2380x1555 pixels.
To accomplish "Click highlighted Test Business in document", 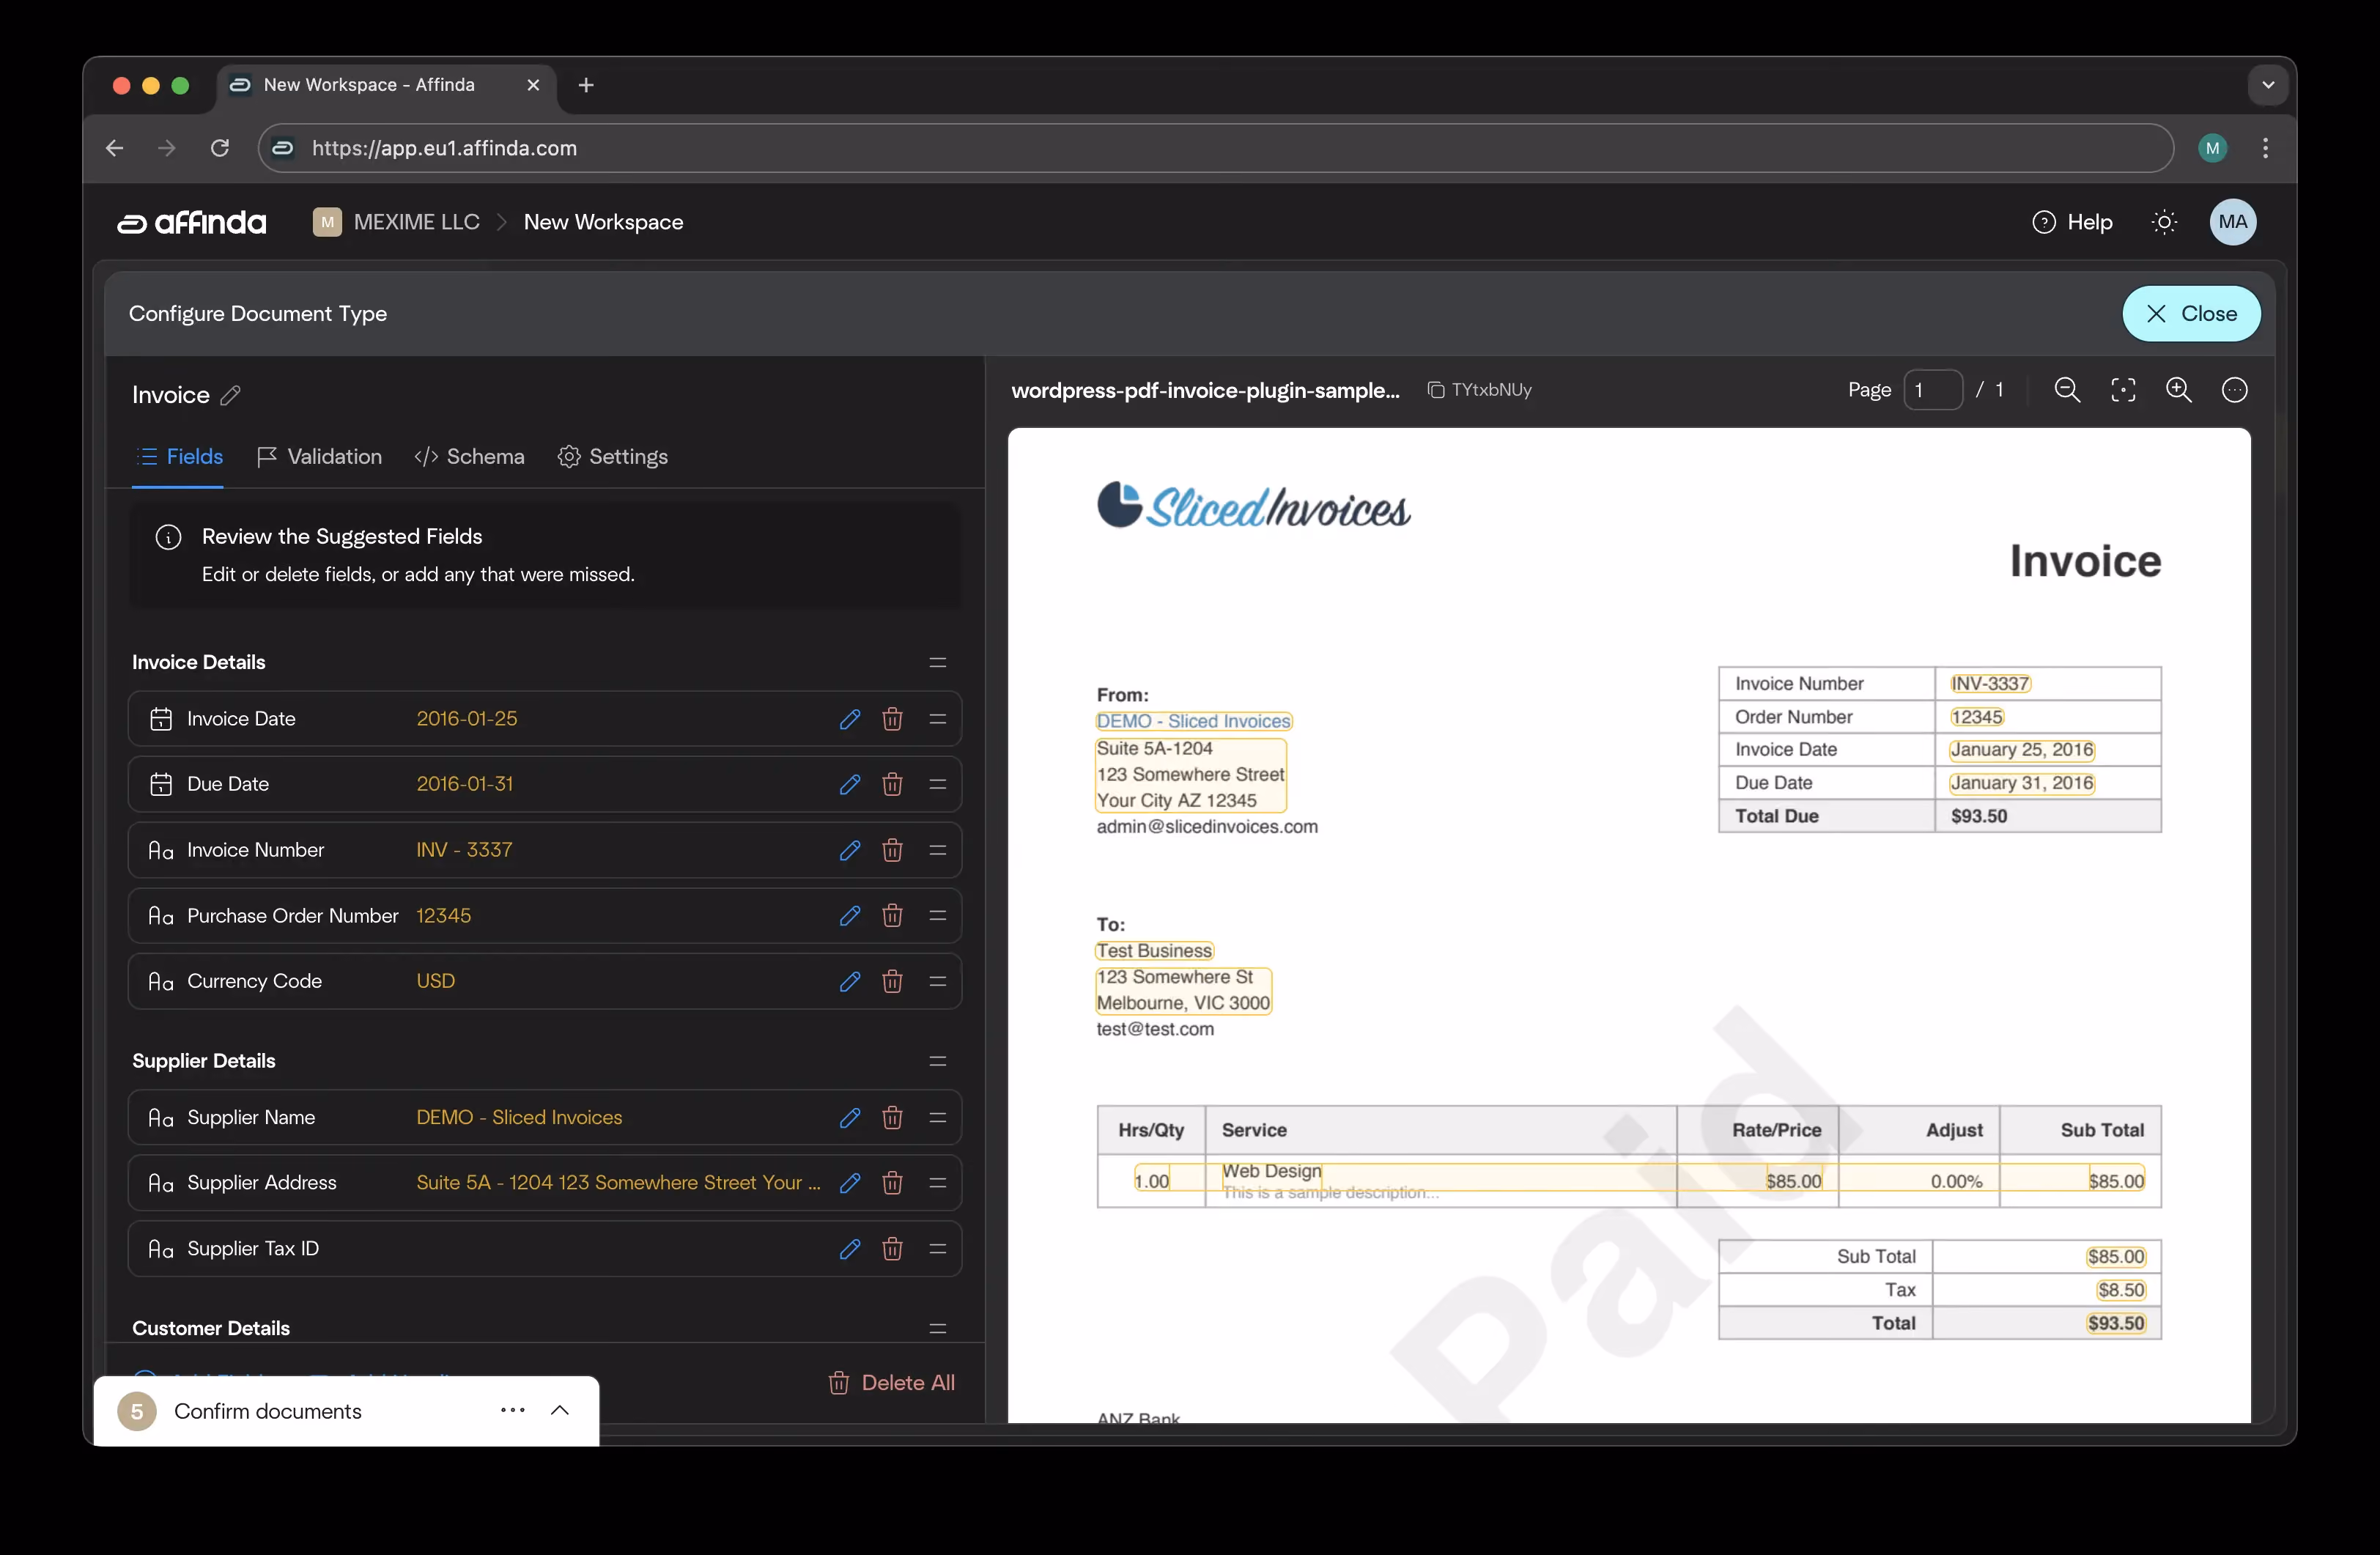I will point(1154,951).
